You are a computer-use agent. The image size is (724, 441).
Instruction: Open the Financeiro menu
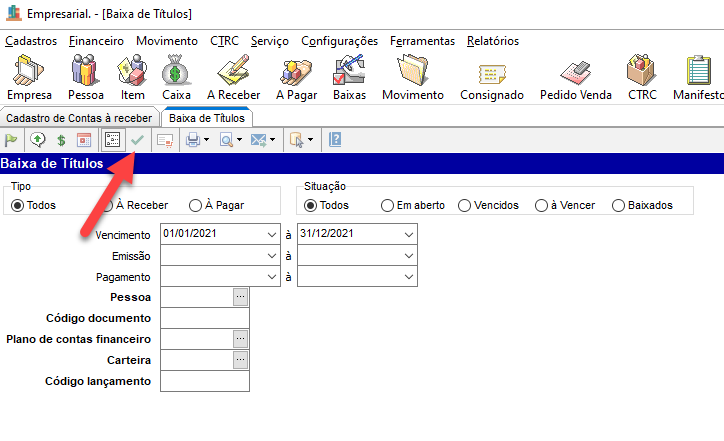tap(96, 41)
